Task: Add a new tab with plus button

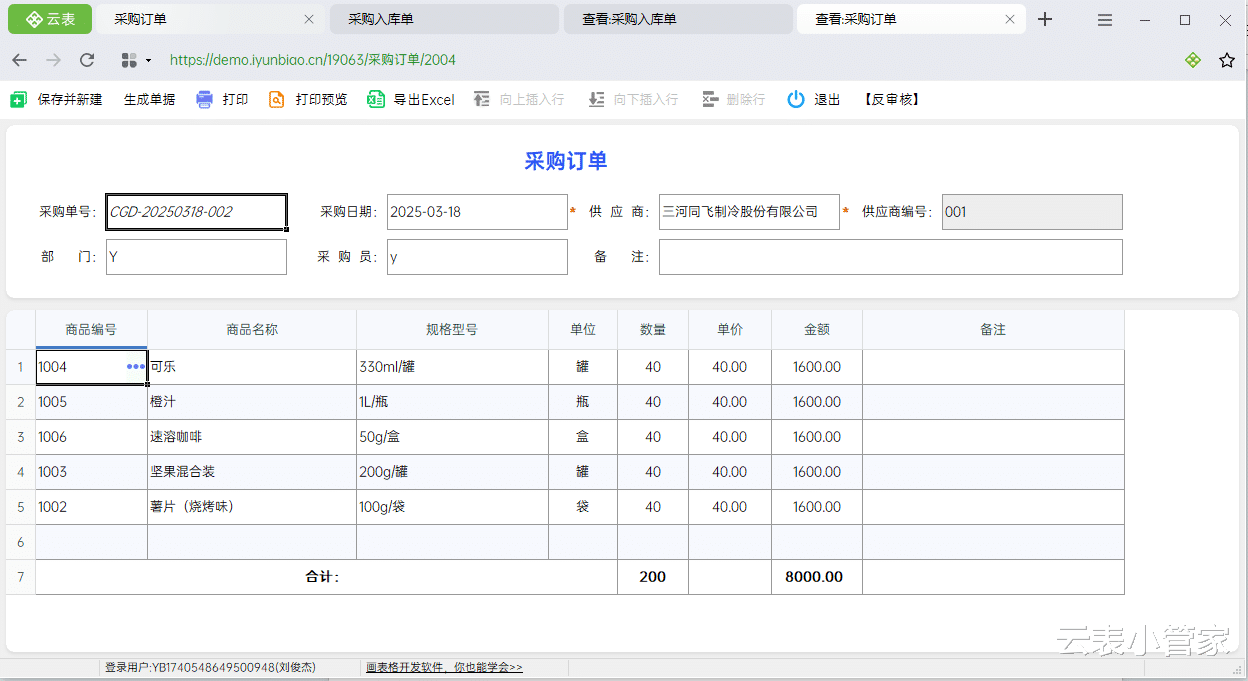Action: pyautogui.click(x=1045, y=19)
